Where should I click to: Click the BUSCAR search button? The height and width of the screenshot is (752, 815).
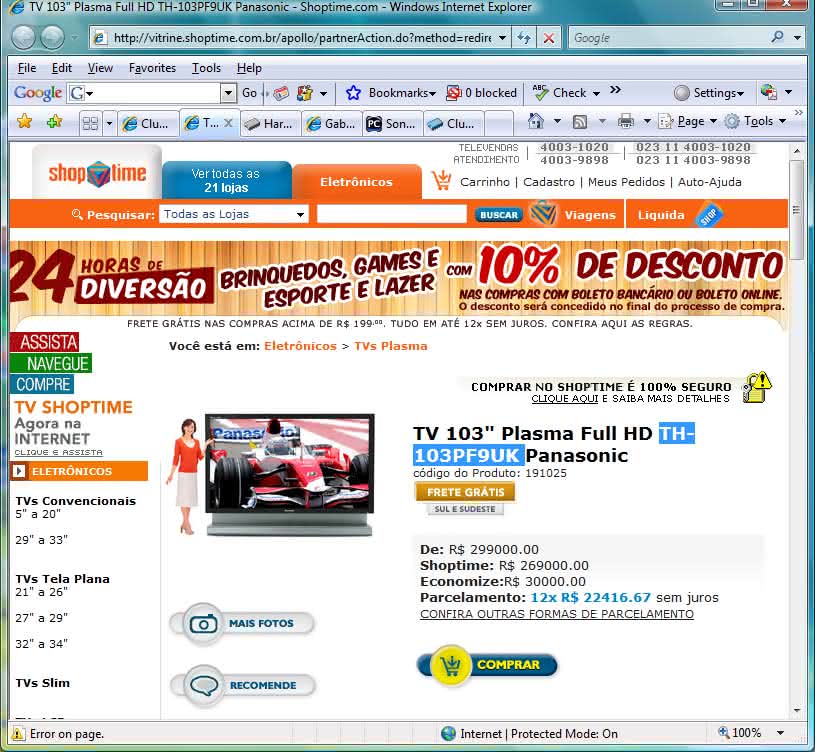click(x=498, y=215)
